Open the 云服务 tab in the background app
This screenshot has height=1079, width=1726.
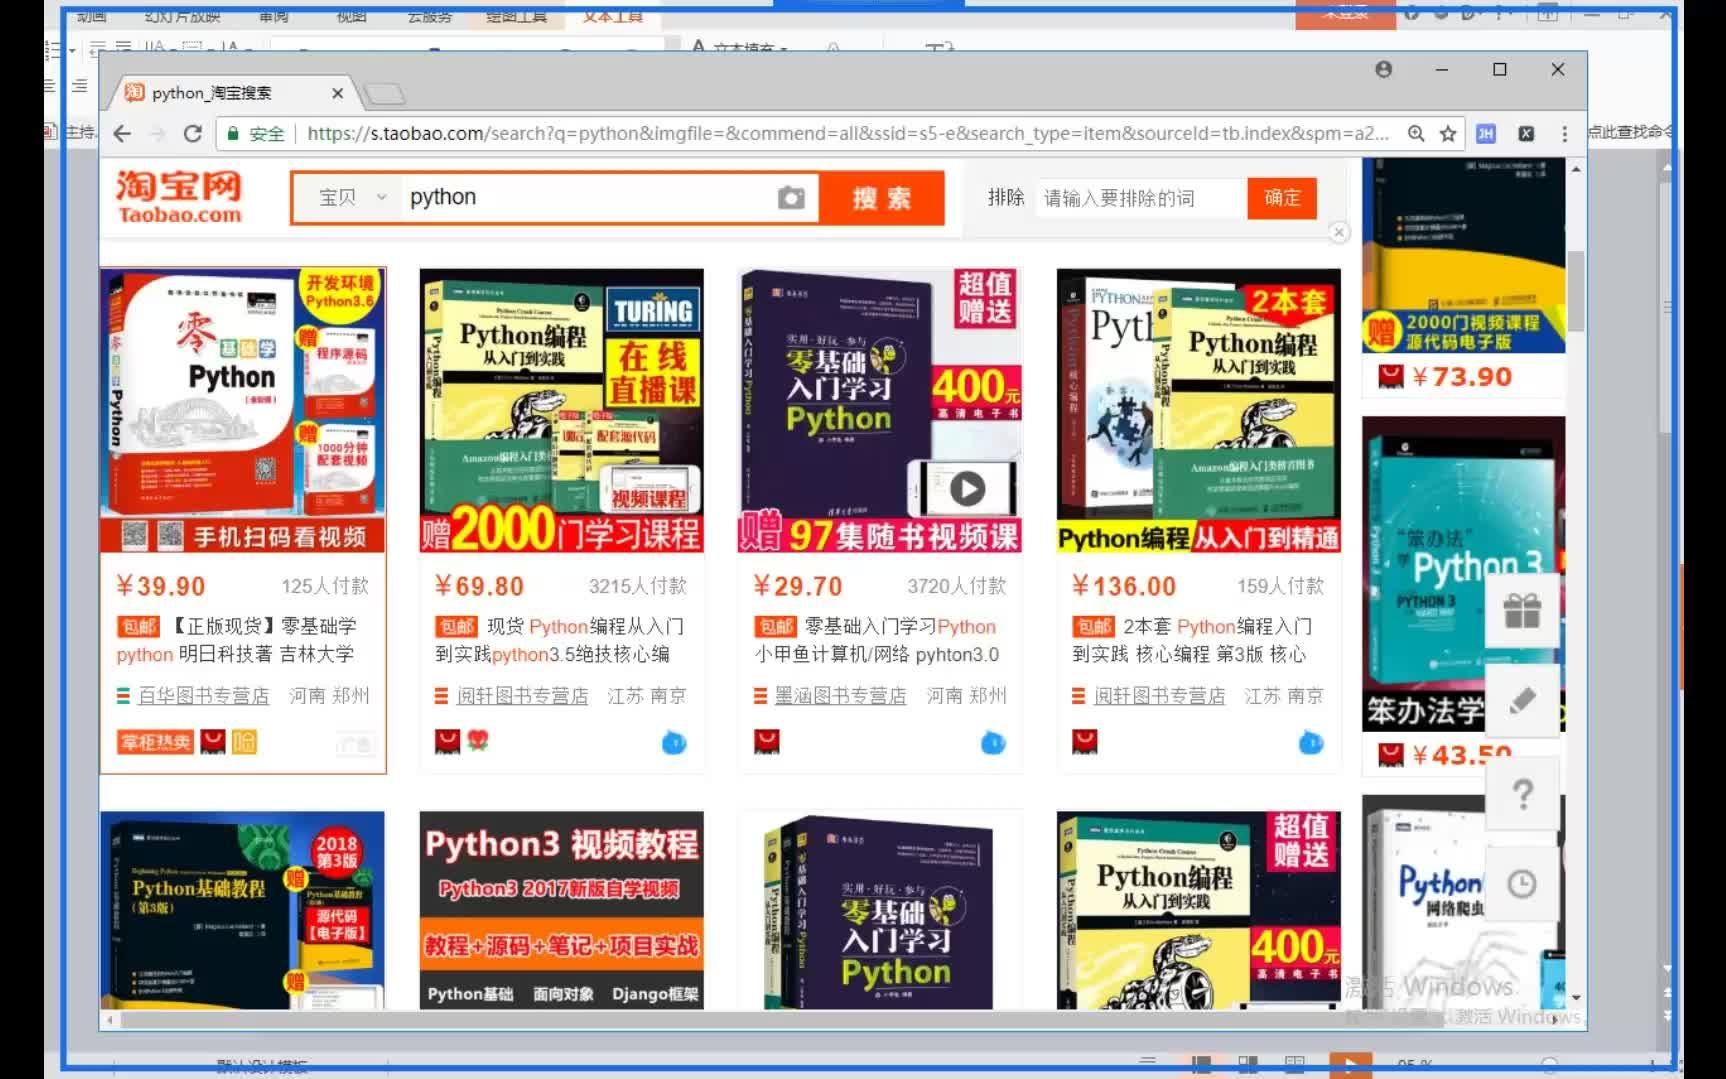430,15
